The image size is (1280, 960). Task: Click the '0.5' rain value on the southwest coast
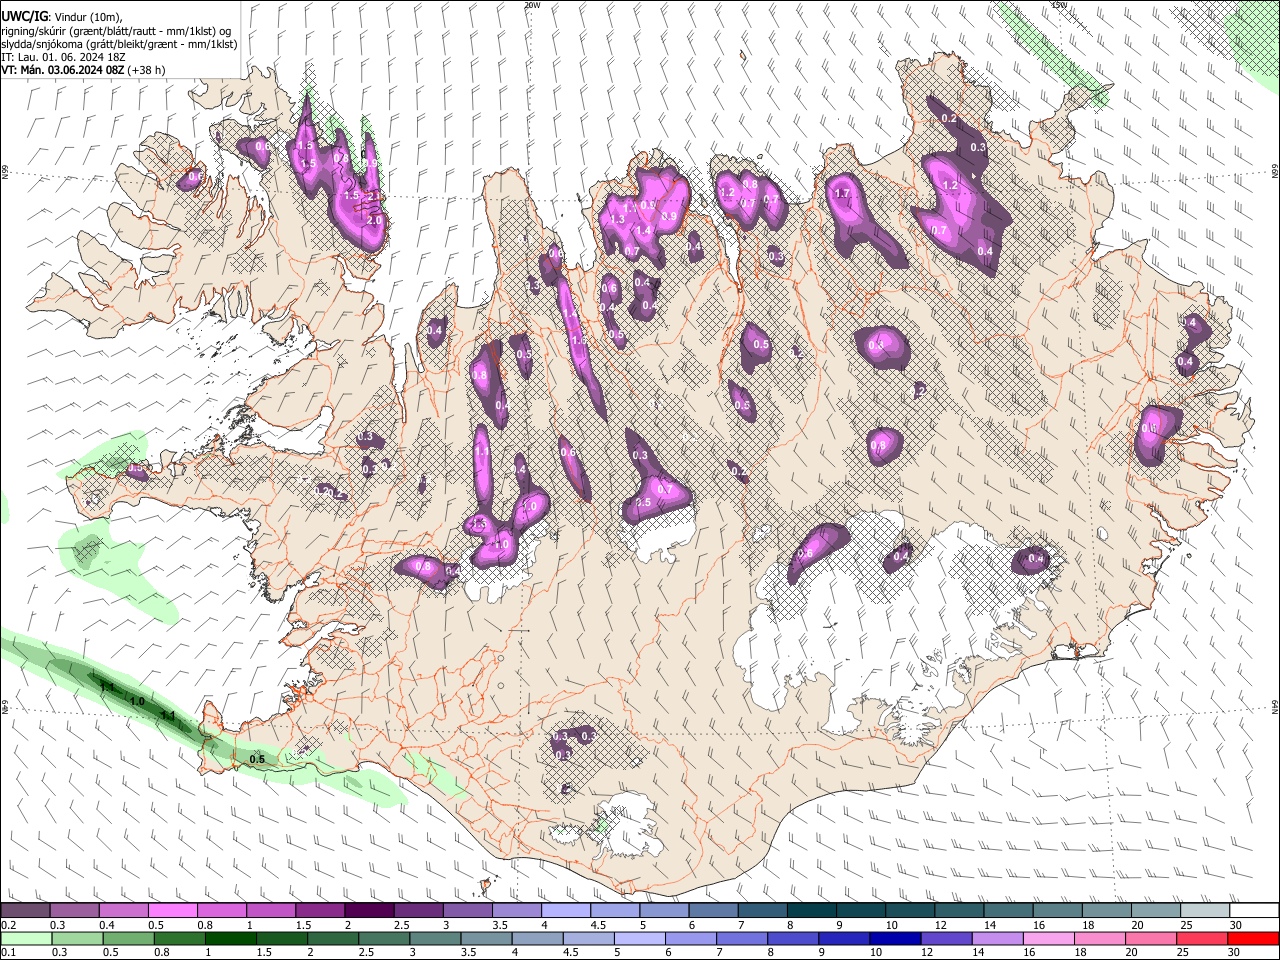[x=257, y=759]
